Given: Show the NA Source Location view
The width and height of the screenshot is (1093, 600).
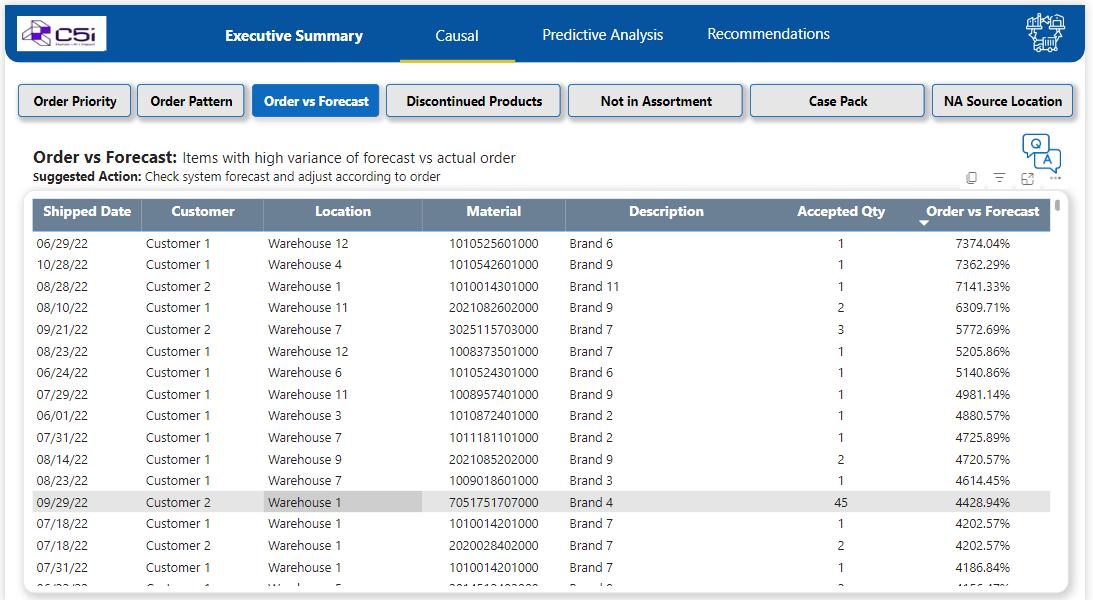Looking at the screenshot, I should (1002, 101).
